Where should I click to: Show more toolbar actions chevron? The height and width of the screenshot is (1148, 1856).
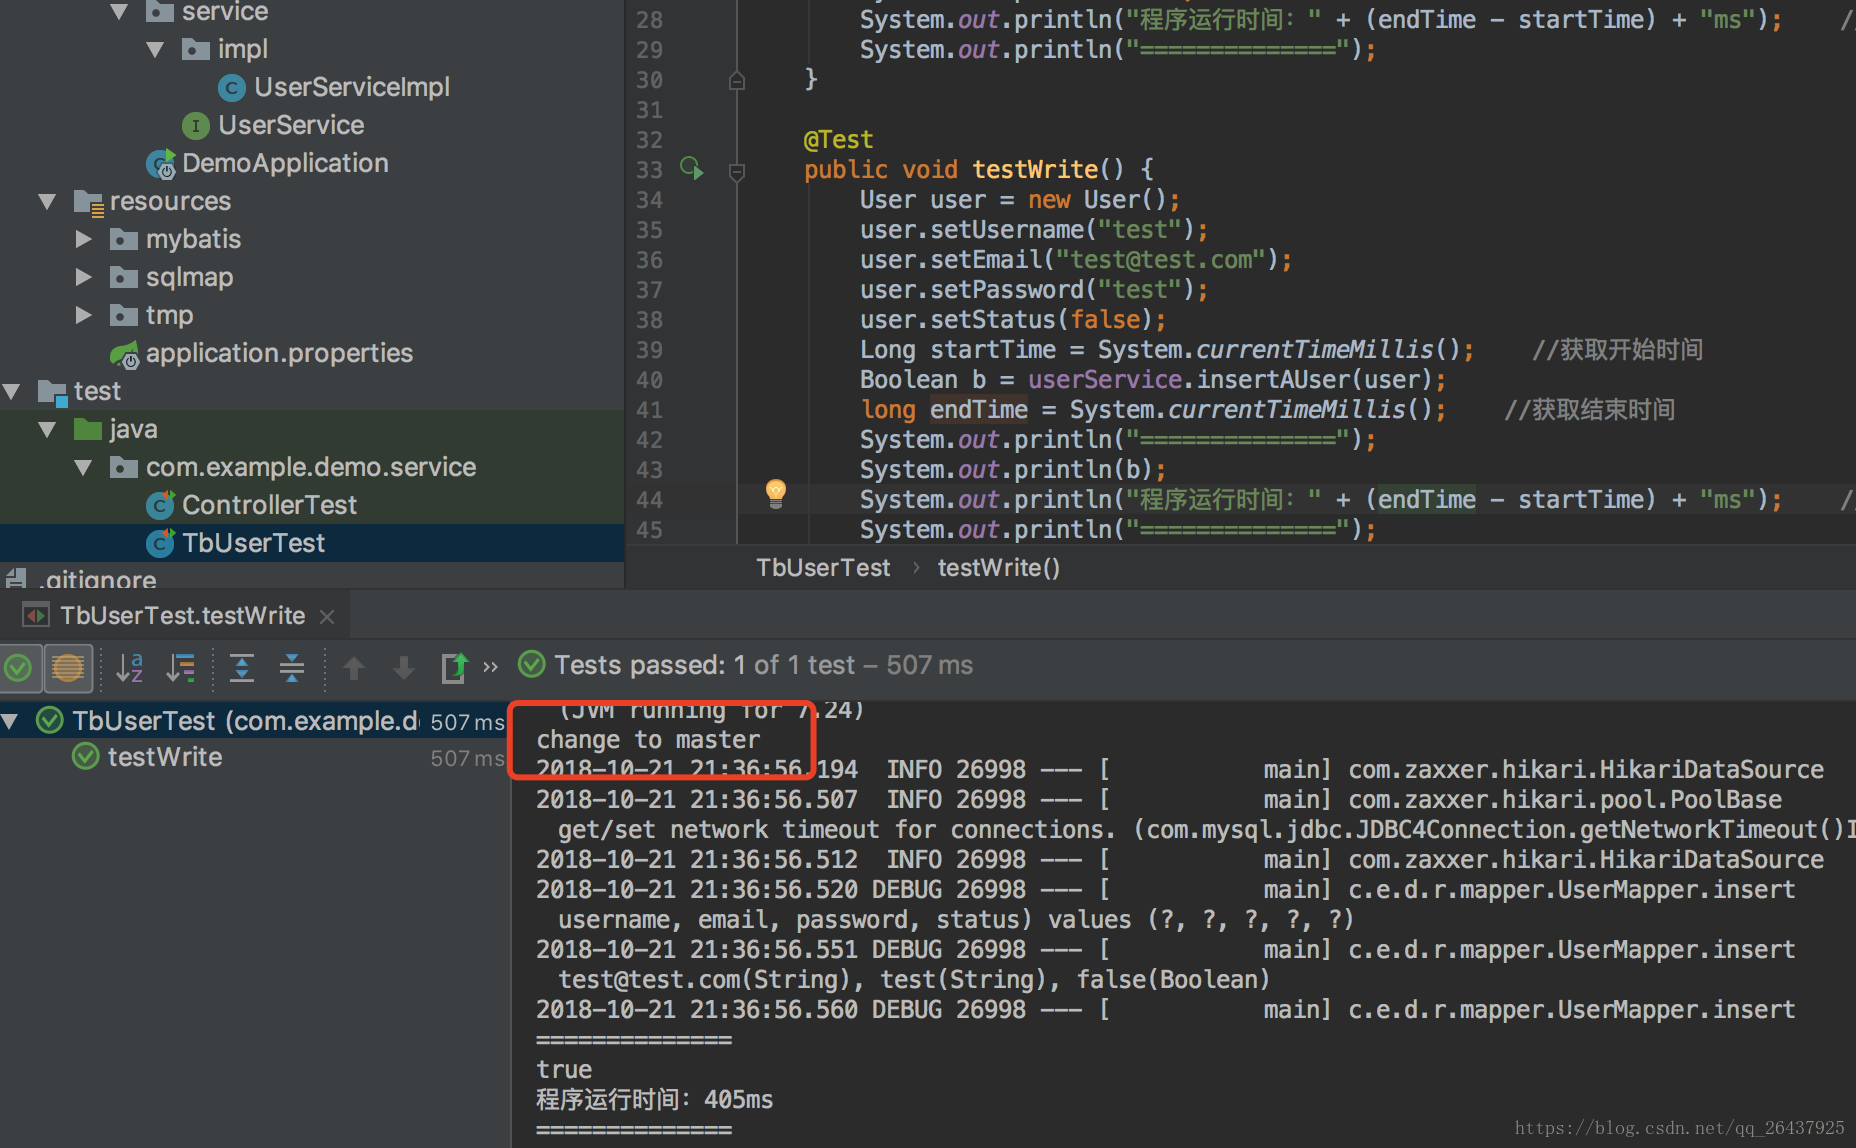(x=490, y=667)
